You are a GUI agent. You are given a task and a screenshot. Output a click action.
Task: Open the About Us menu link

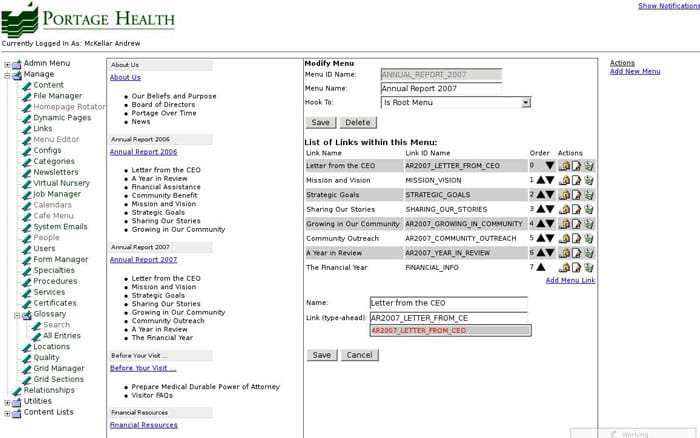[x=125, y=77]
